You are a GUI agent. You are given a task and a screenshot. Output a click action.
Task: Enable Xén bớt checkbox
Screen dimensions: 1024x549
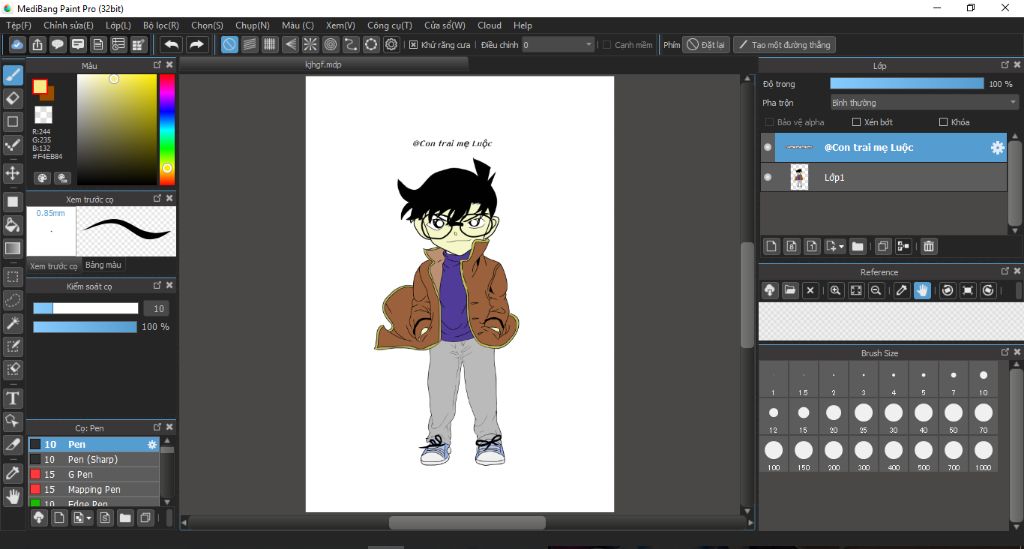point(856,122)
